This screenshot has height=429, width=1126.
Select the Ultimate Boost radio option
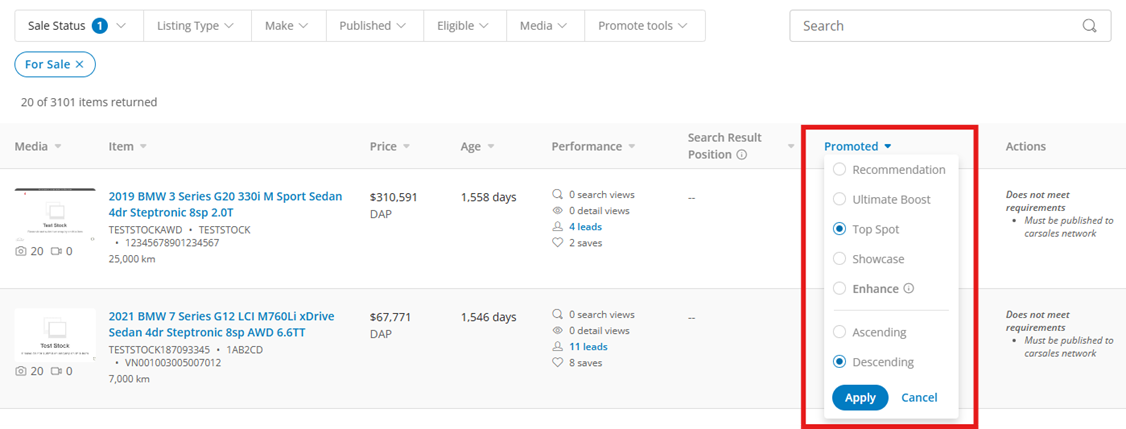pos(840,200)
